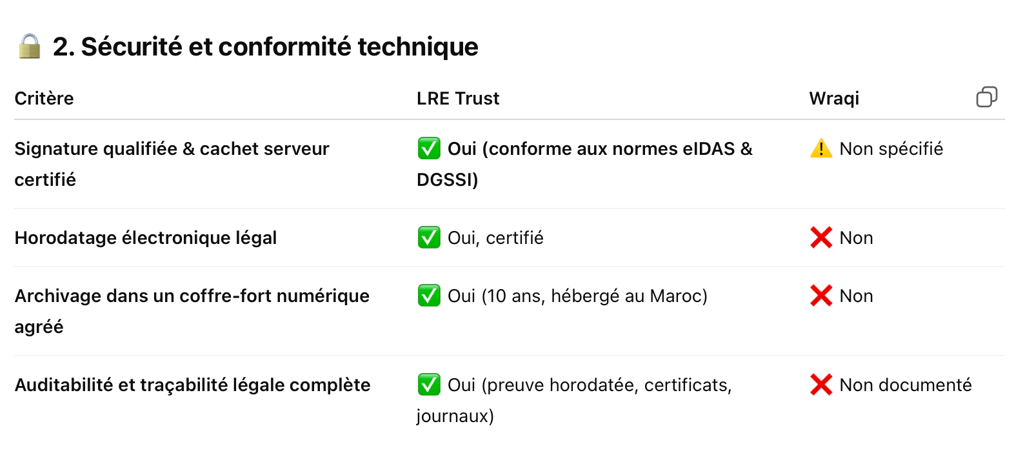This screenshot has width=1024, height=475.
Task: Click the red cross in the Horodatage row
Action: coord(821,238)
